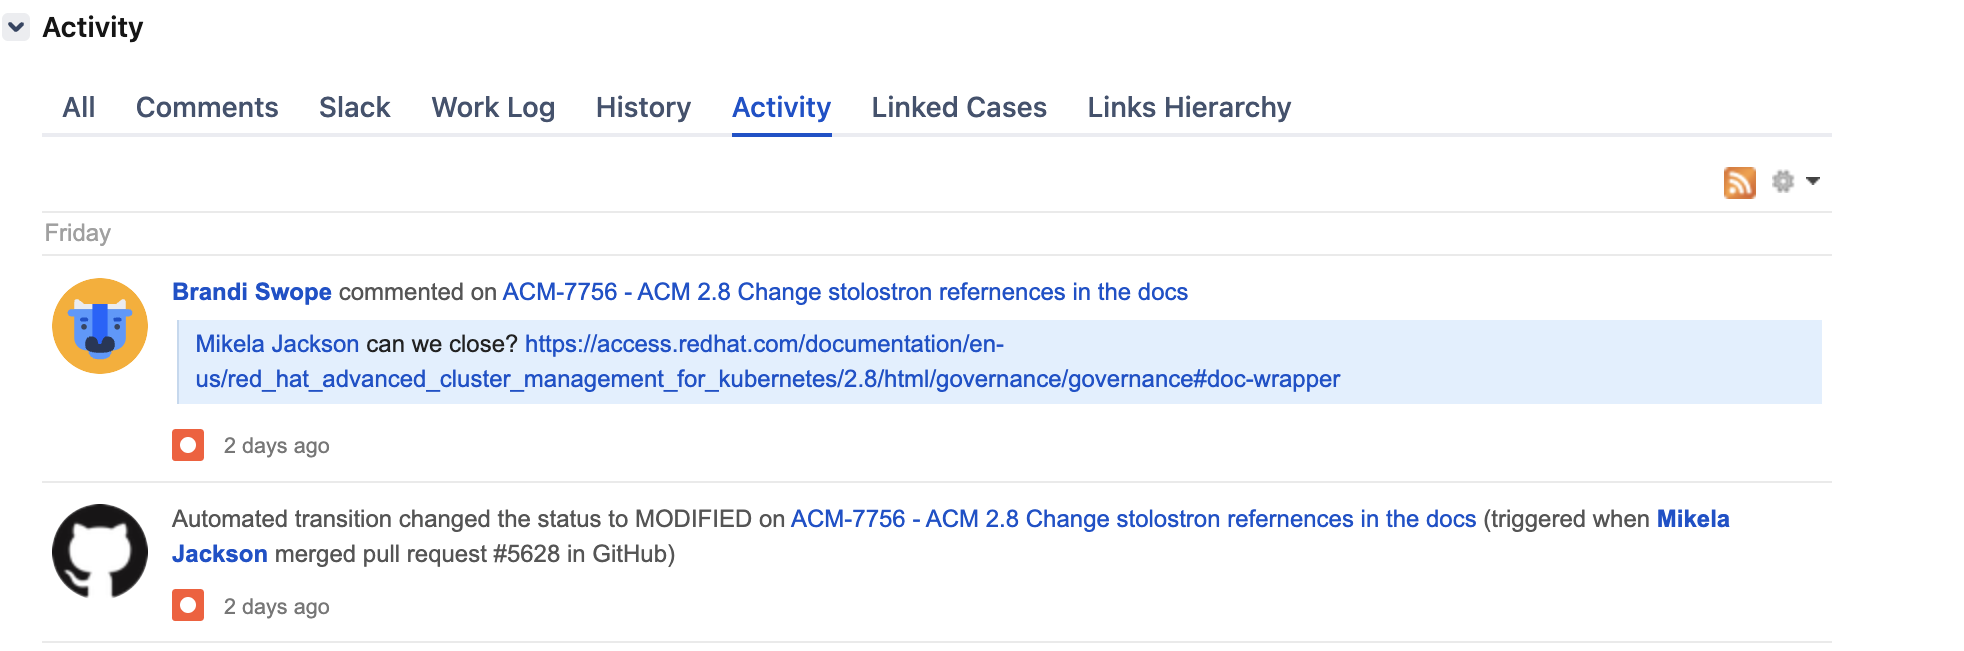Click red issue icon under Brandi's comment

[188, 445]
